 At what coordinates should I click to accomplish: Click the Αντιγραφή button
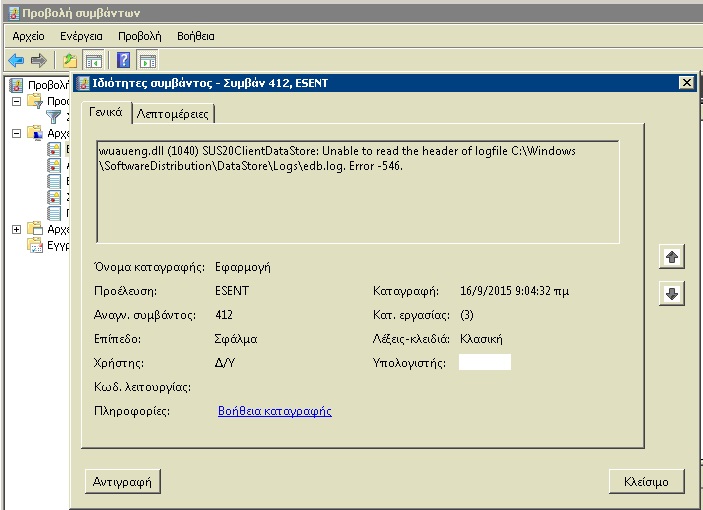point(122,482)
